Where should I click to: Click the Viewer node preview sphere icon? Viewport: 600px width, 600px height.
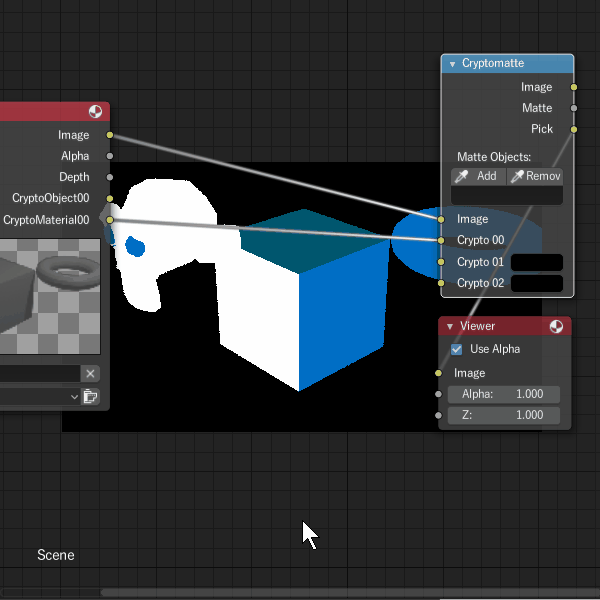(x=556, y=326)
